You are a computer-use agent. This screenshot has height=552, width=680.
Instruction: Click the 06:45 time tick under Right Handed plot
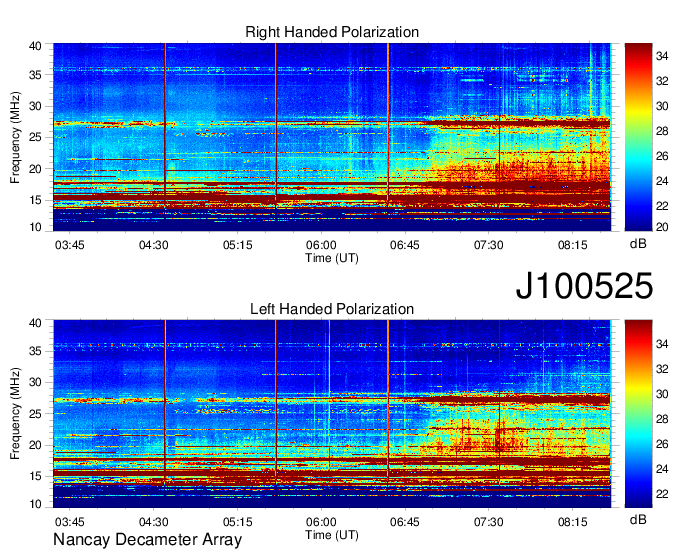click(405, 245)
